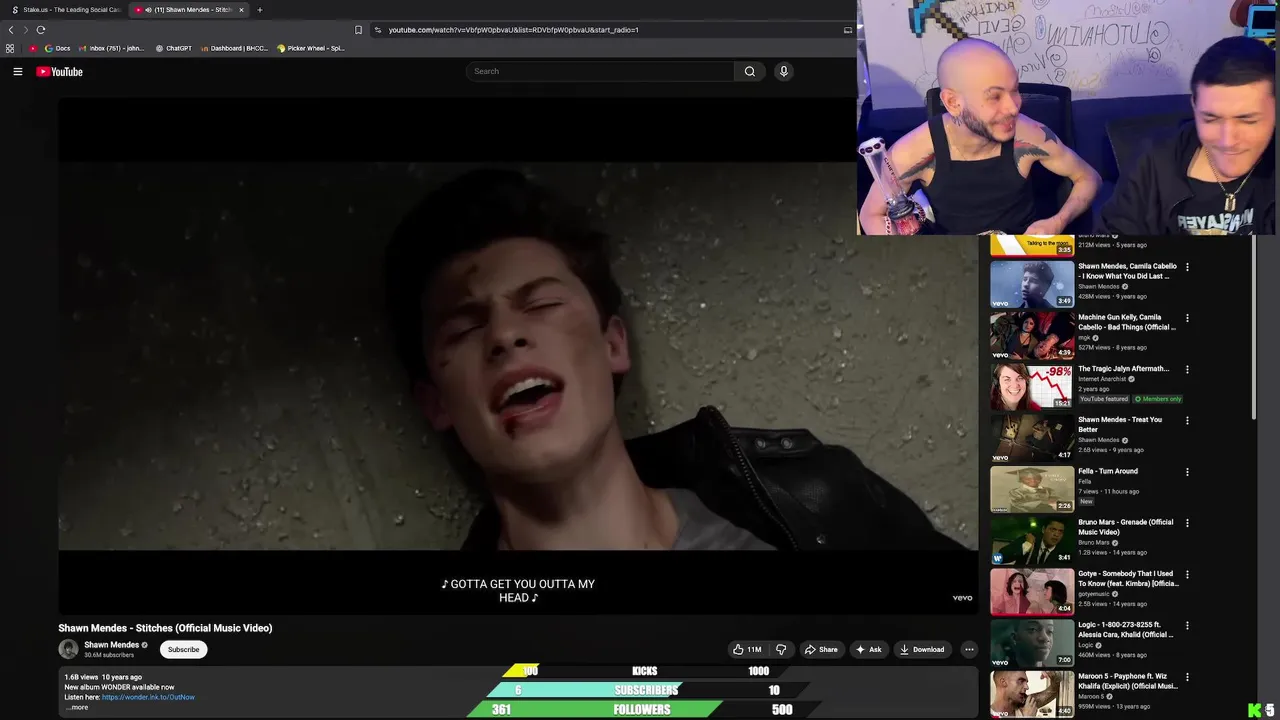Viewport: 1280px width, 720px height.
Task: Go back with the browser back arrow
Action: click(11, 30)
